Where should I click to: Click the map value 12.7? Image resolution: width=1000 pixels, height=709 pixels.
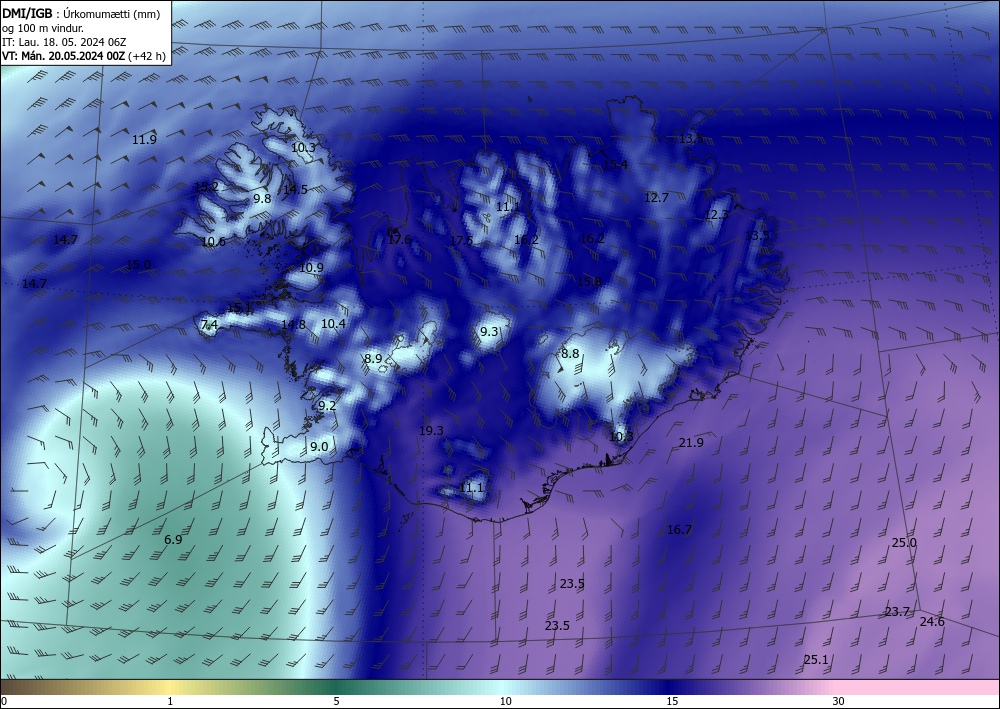coord(656,198)
